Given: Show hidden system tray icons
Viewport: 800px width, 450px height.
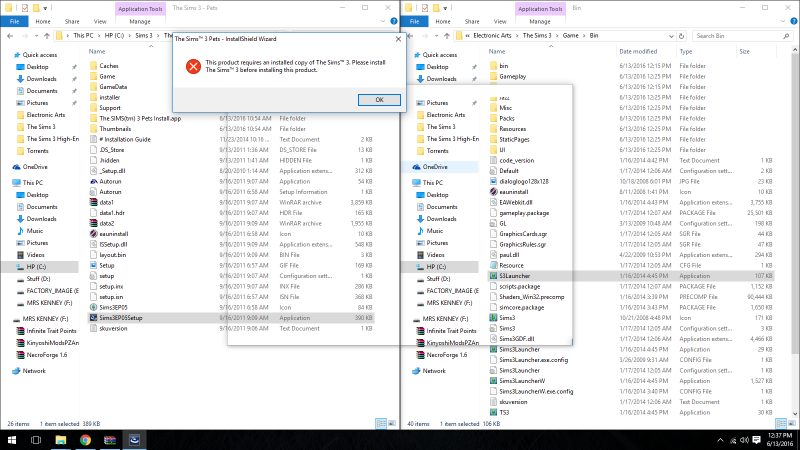Looking at the screenshot, I should tap(720, 440).
